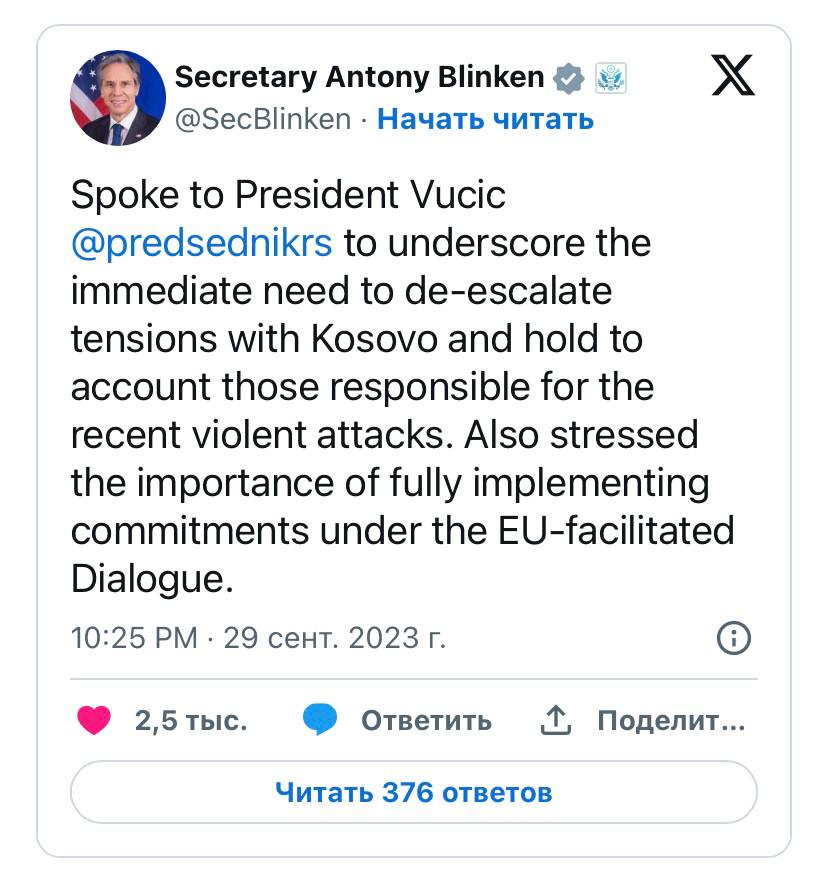Follow via the "Начать читать" link
The height and width of the screenshot is (874, 828).
coord(485,119)
